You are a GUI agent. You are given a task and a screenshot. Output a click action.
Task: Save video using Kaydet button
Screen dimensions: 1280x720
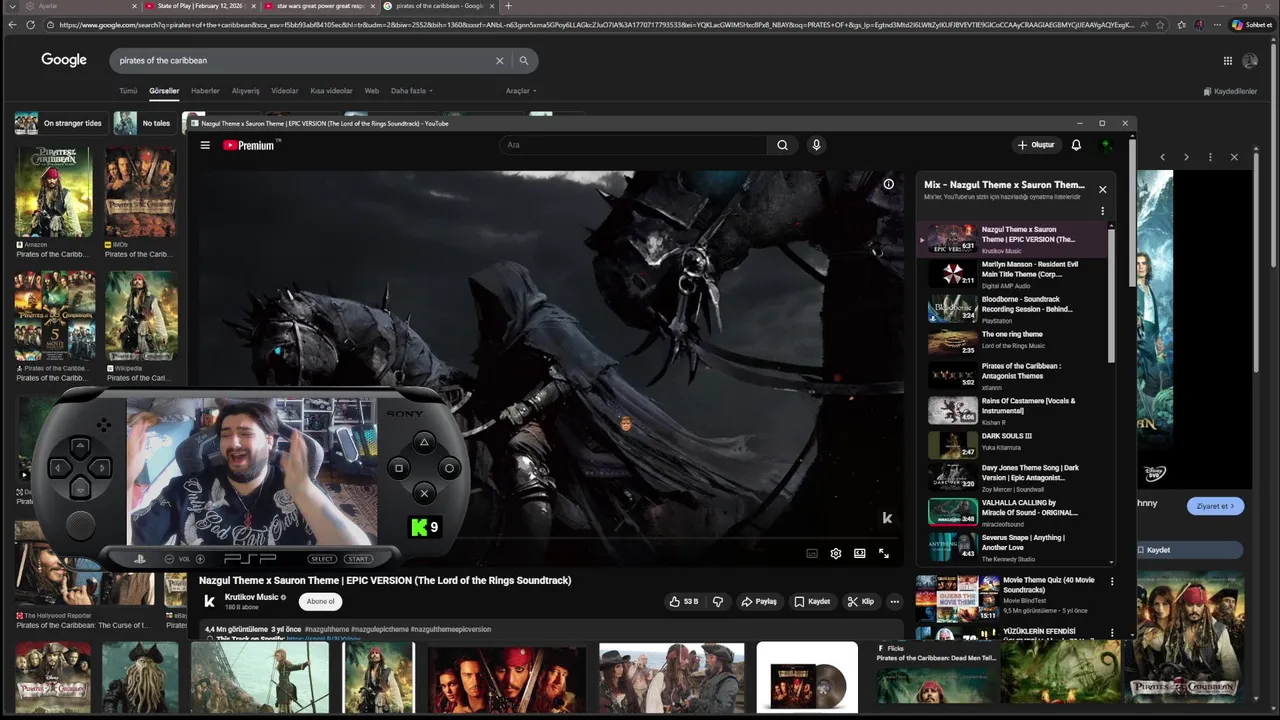coord(812,601)
